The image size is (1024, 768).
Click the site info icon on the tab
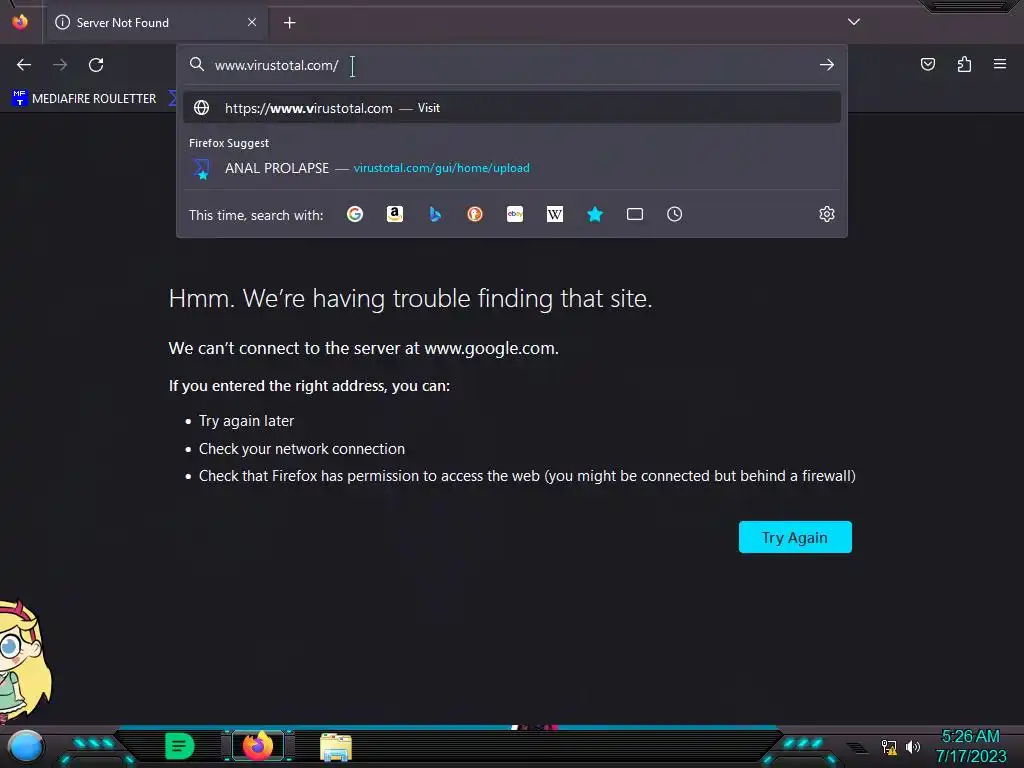click(63, 22)
